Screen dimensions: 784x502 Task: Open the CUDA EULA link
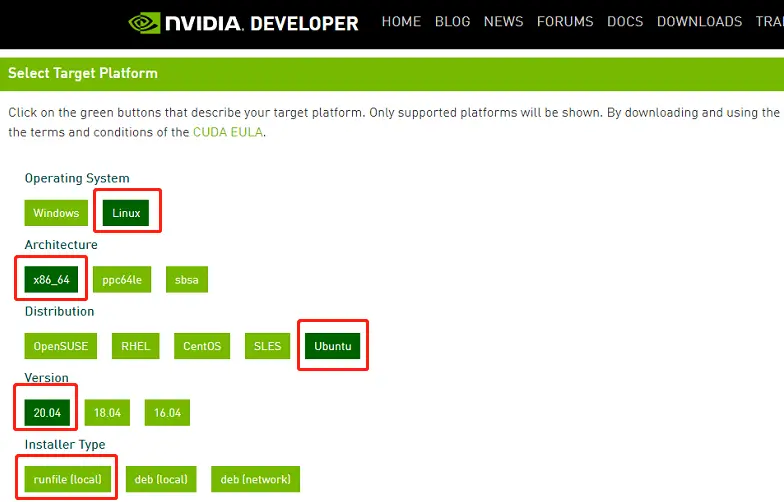click(228, 132)
